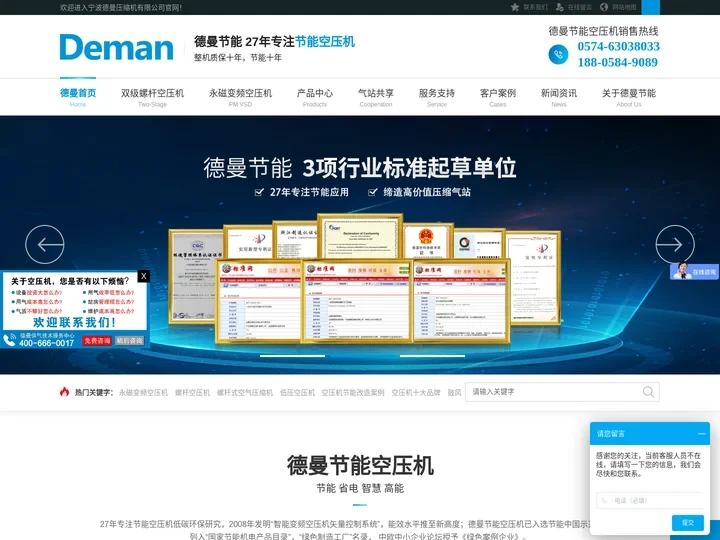Open the 新闻资讯 News menu

coord(559,97)
